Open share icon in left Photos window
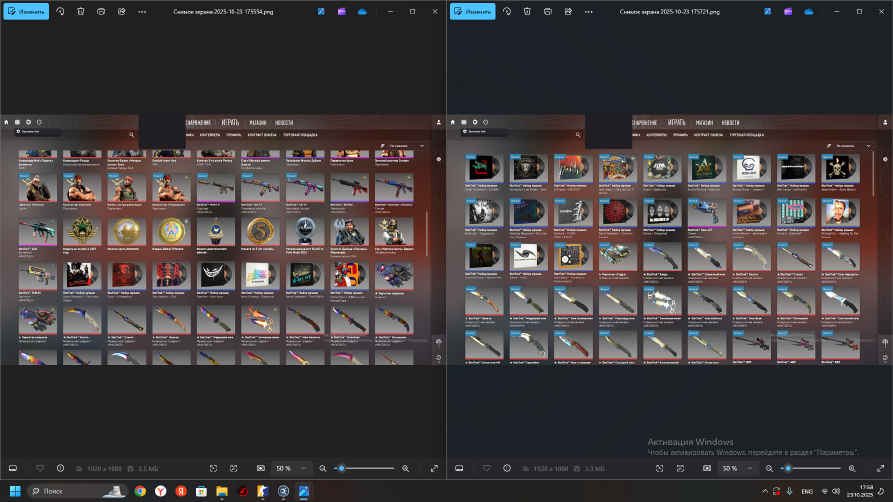893x502 pixels. [x=122, y=11]
